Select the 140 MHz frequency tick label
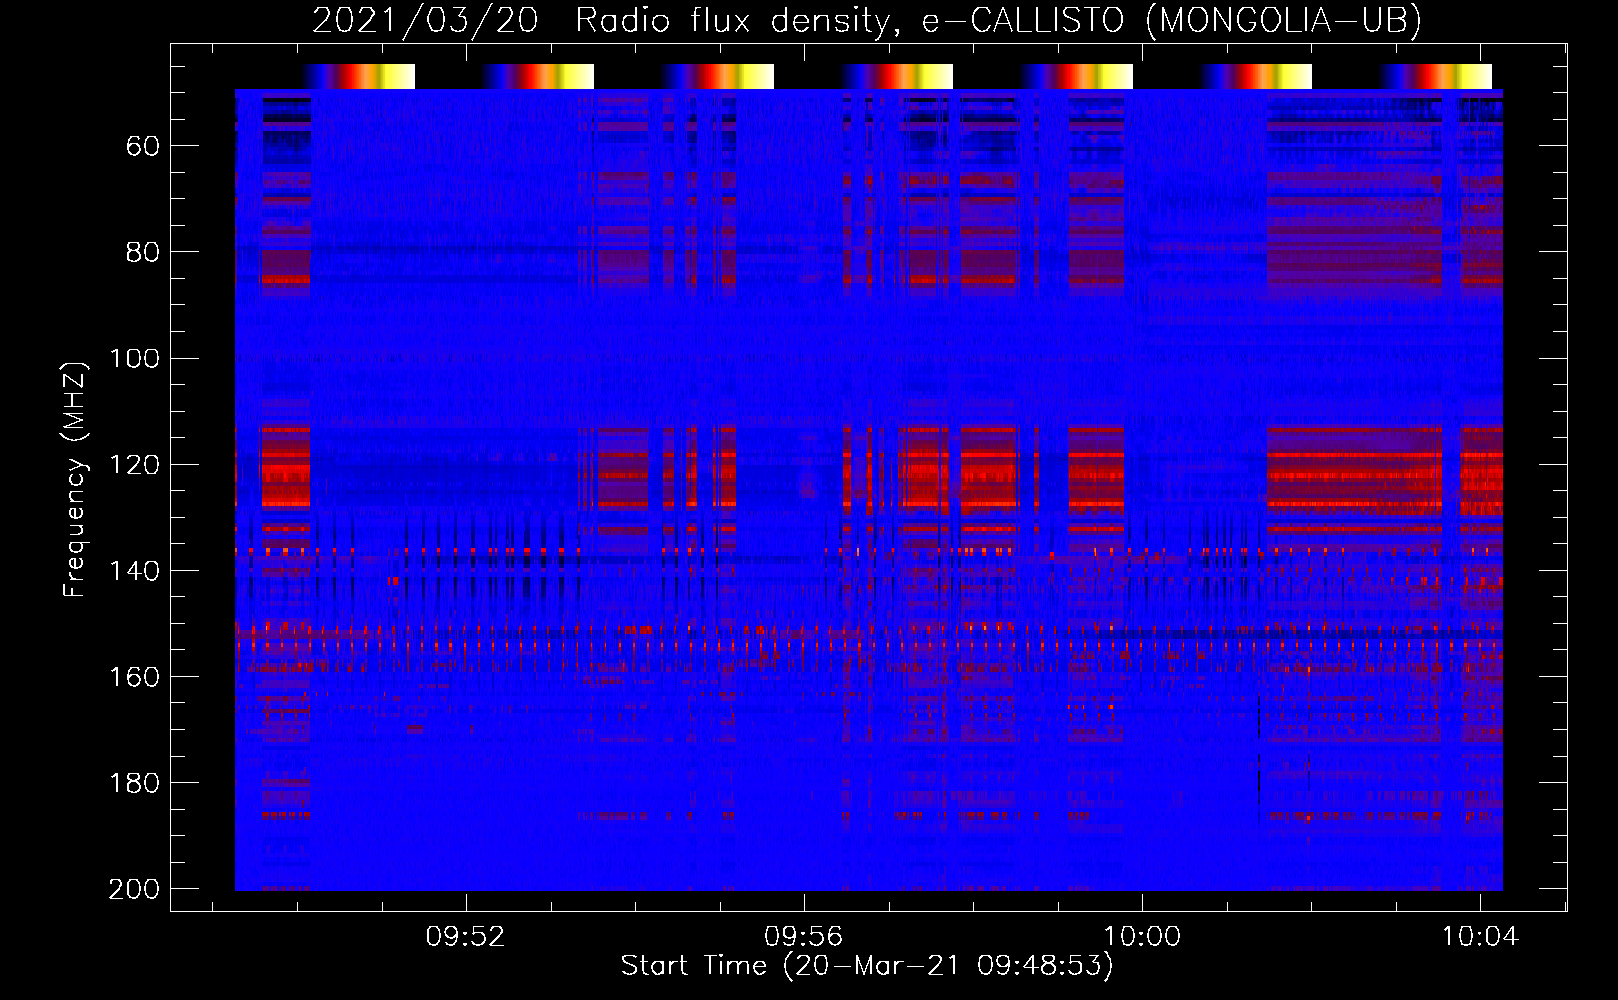Image resolution: width=1618 pixels, height=1000 pixels. (134, 570)
